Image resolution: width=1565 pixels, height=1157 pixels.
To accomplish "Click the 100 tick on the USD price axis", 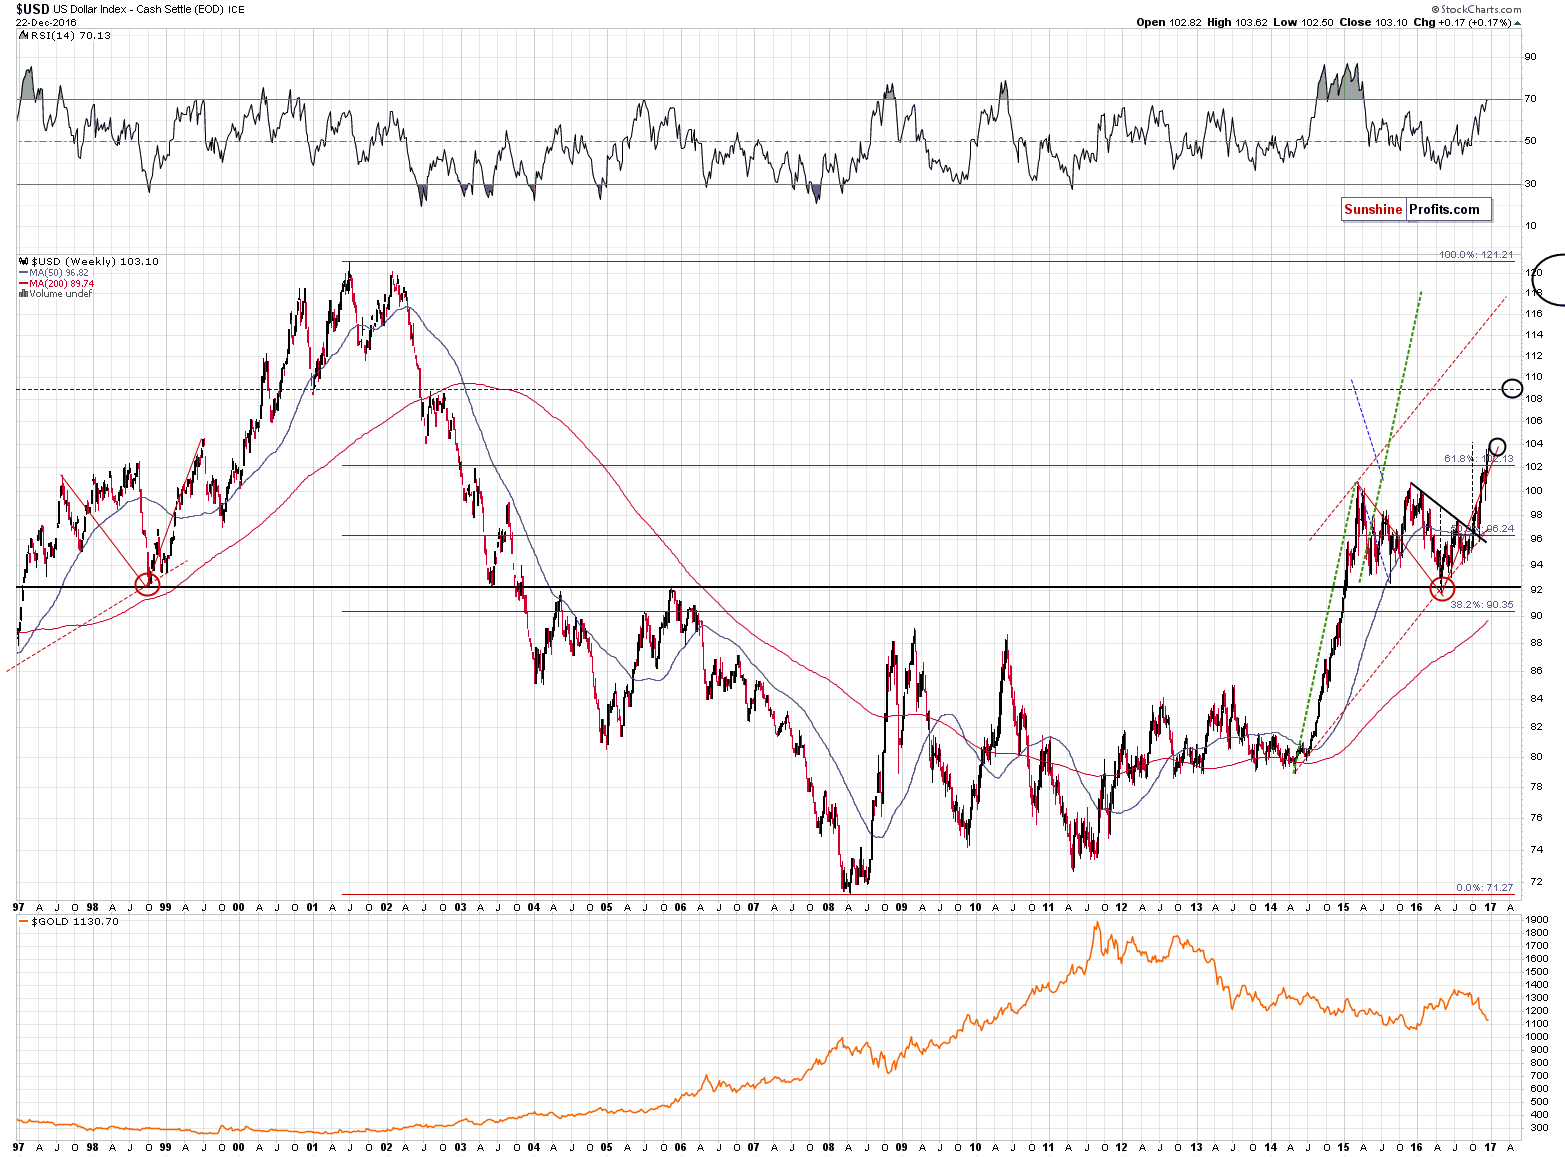I will pyautogui.click(x=1533, y=491).
